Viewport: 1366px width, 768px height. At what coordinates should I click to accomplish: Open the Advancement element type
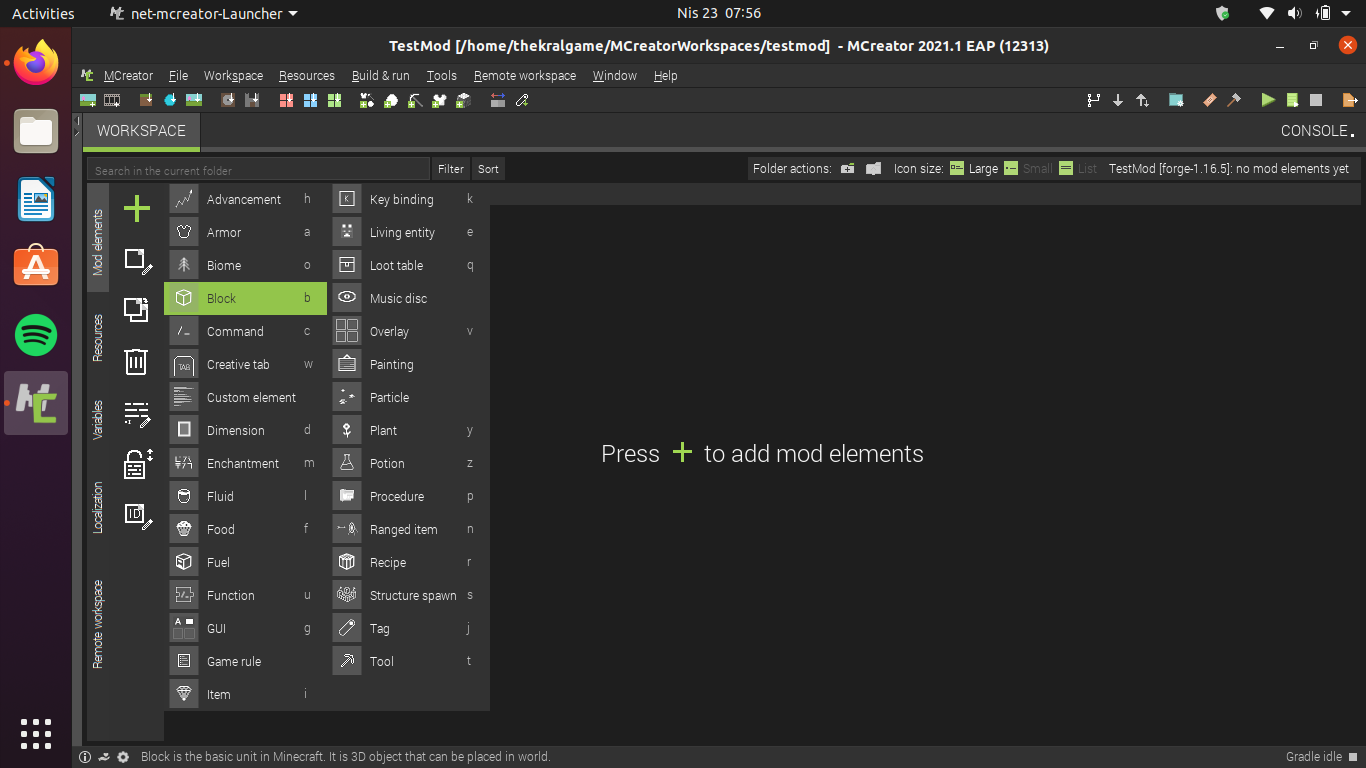(245, 199)
